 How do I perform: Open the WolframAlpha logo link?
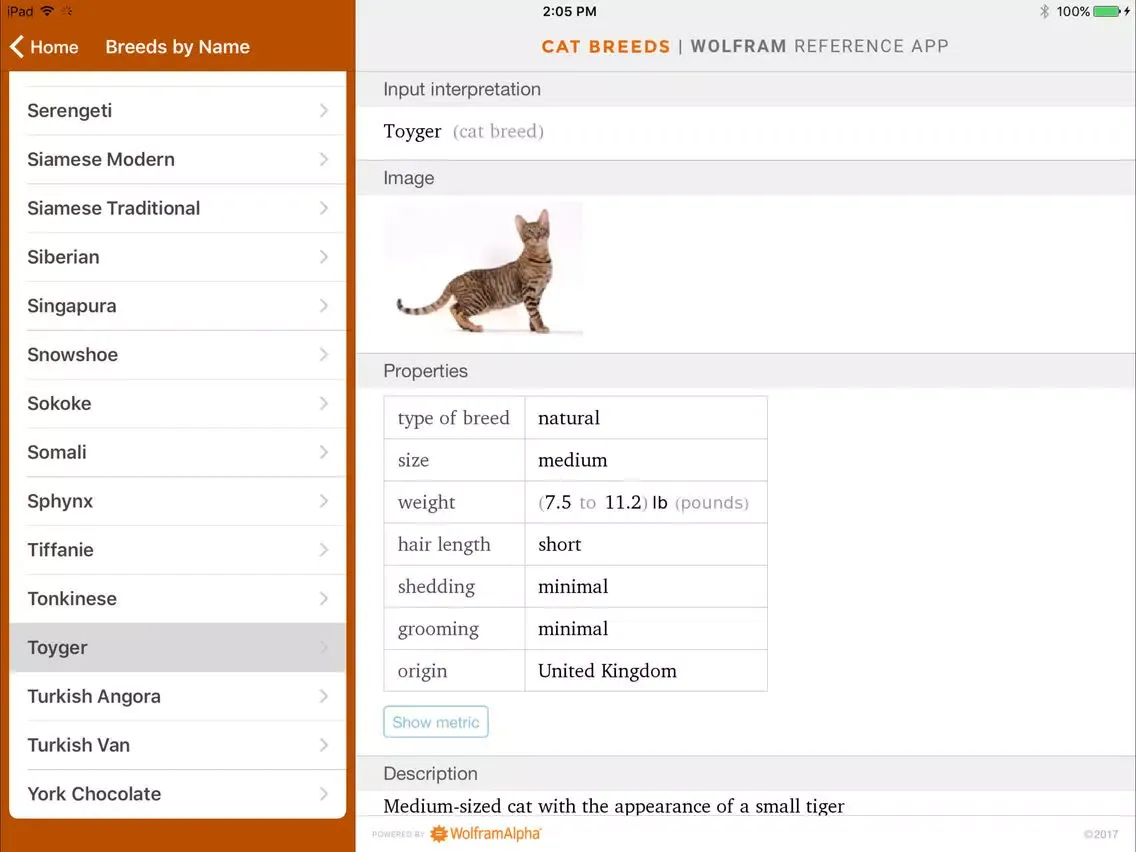tap(486, 834)
